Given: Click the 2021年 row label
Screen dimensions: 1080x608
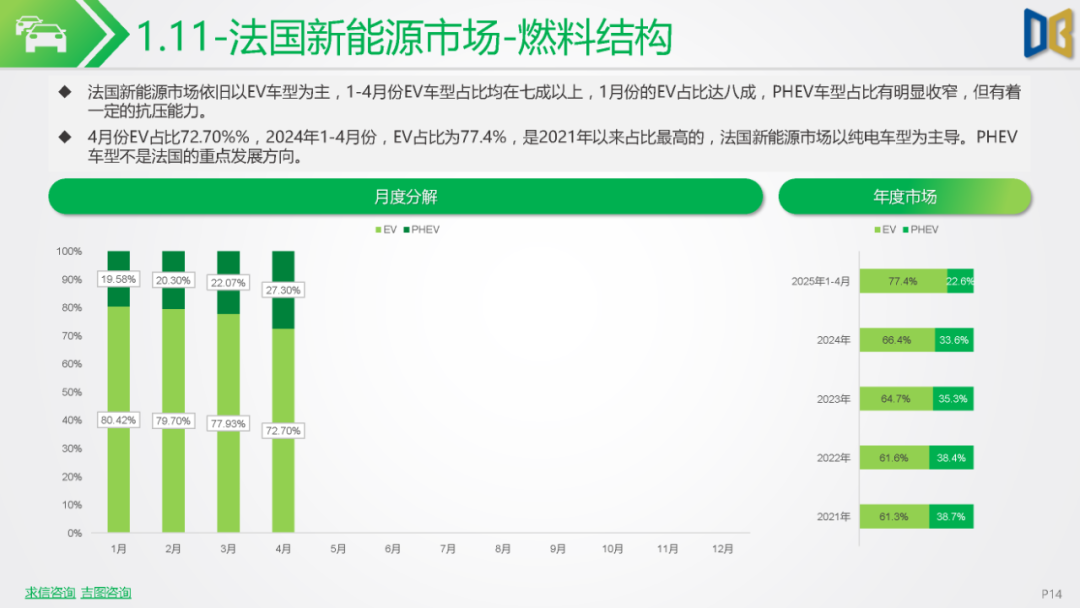Looking at the screenshot, I should 833,516.
